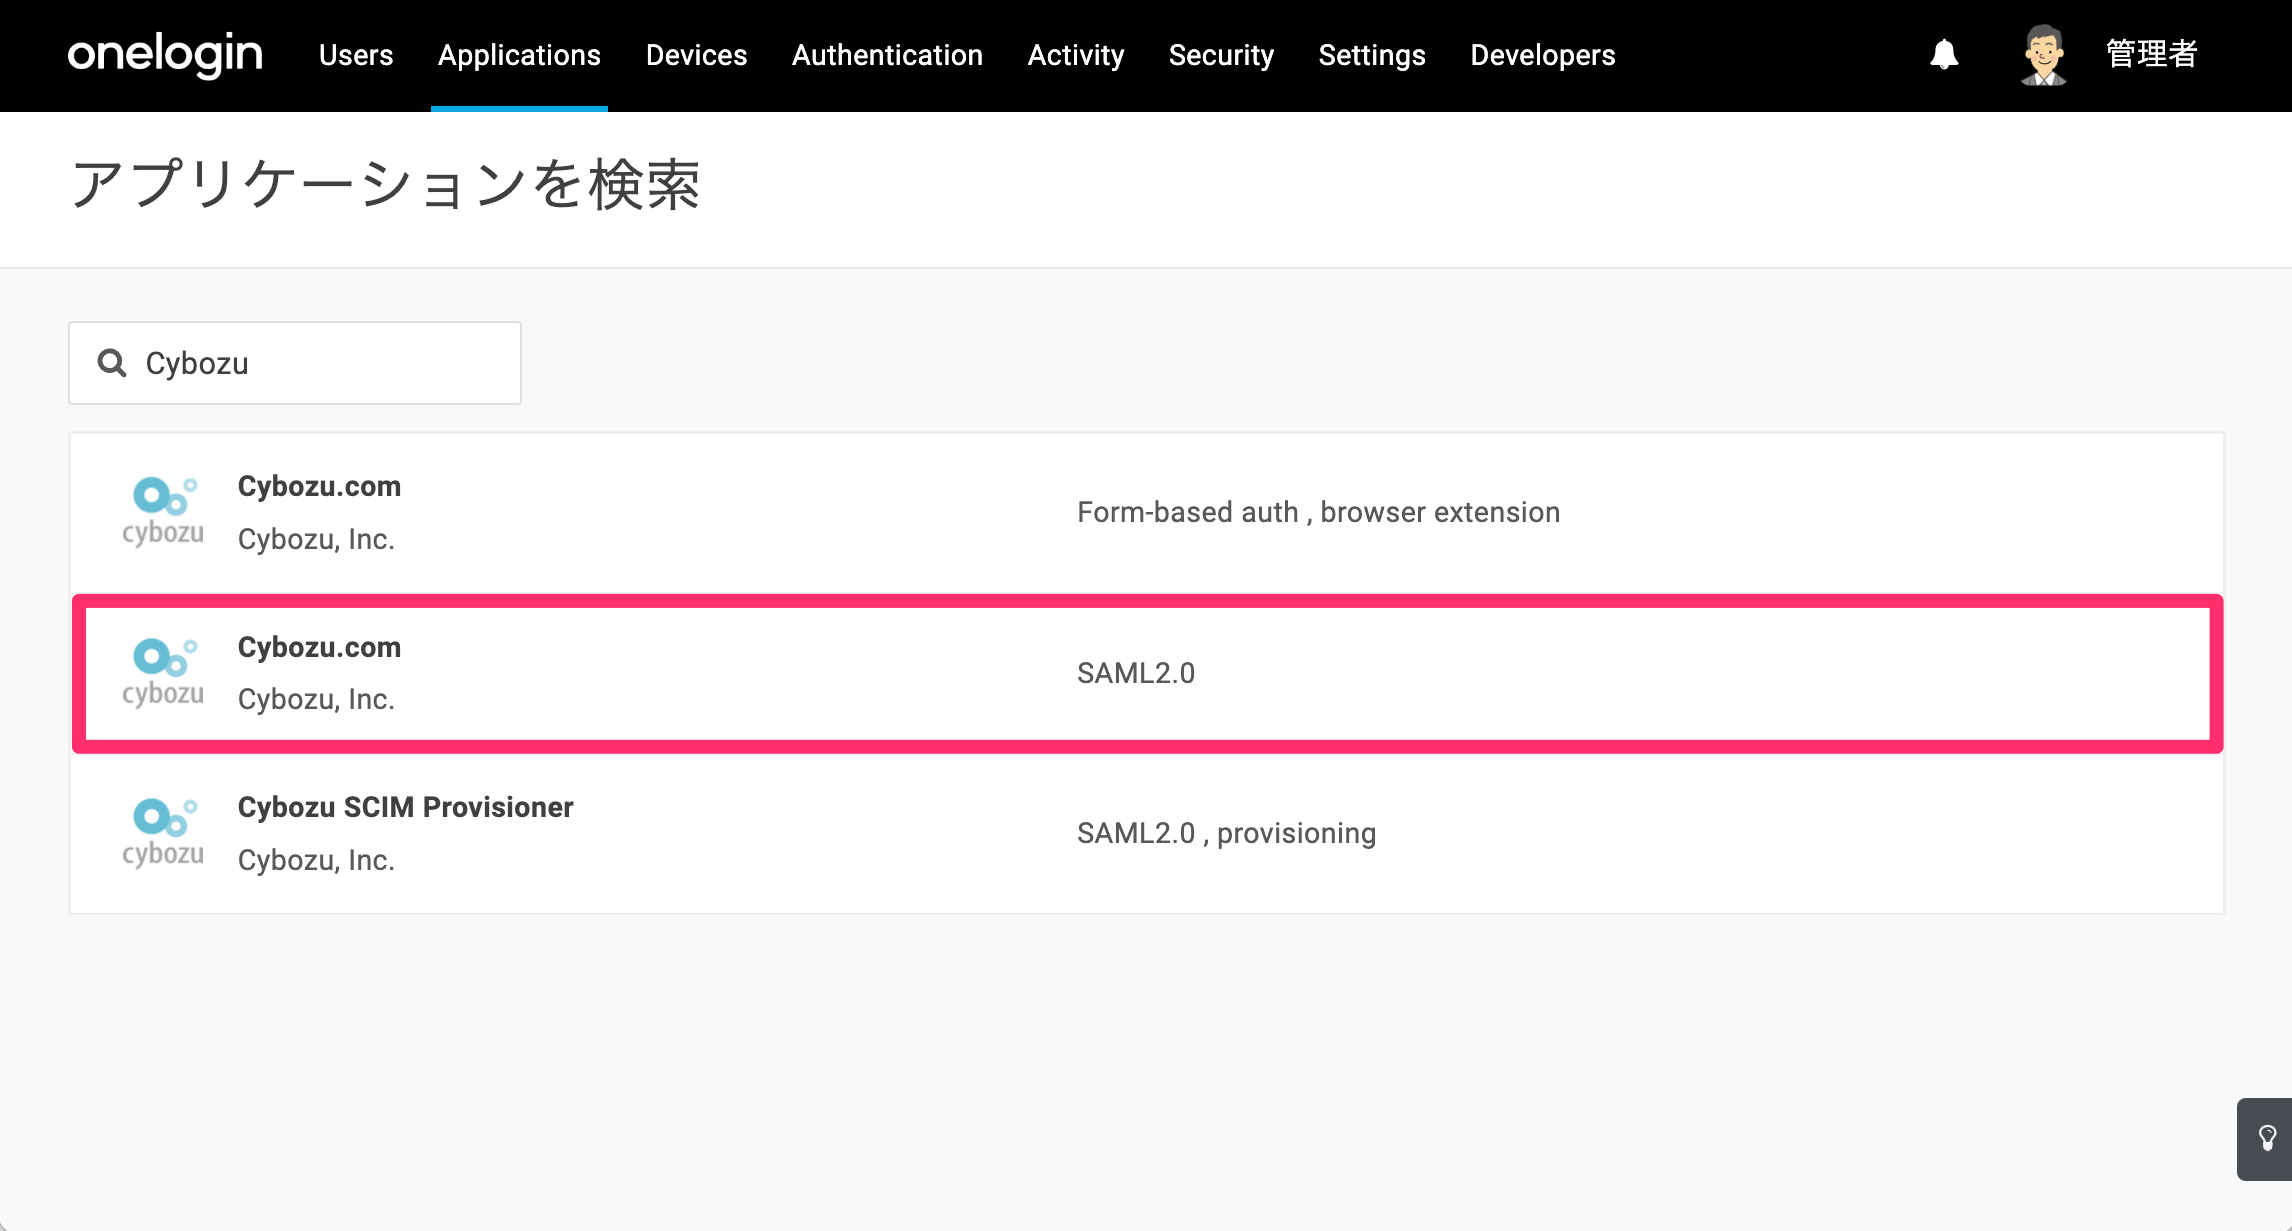Click 'SAML2.0 , provisioning' text

[1226, 833]
